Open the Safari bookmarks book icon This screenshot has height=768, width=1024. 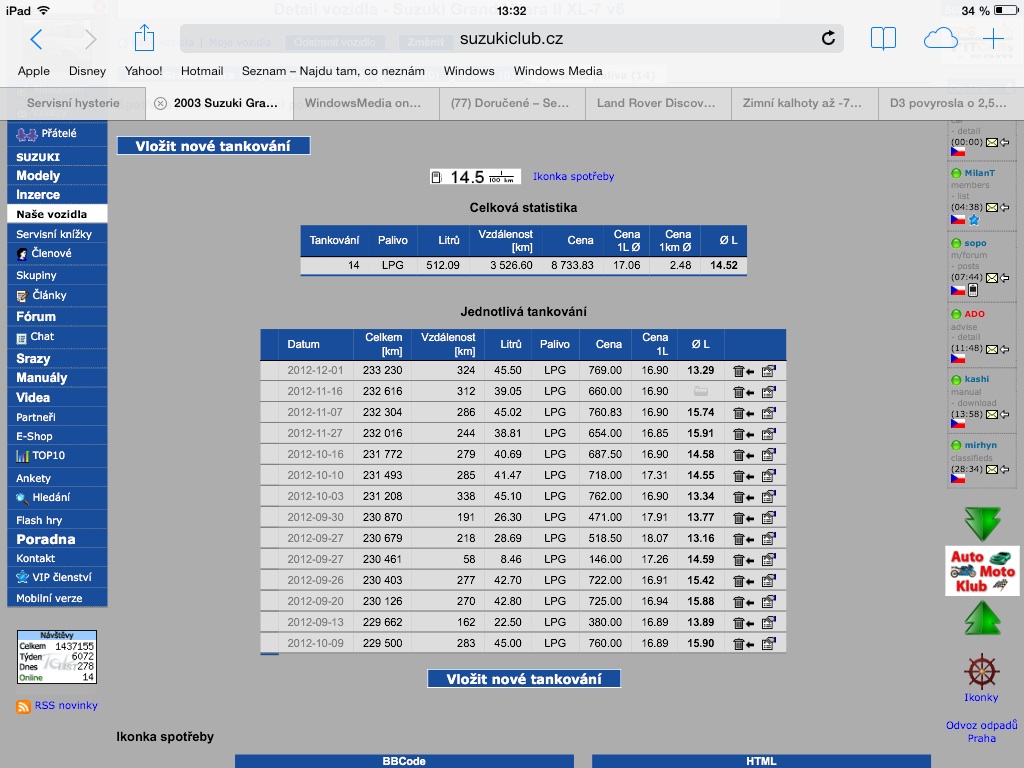pyautogui.click(x=883, y=39)
